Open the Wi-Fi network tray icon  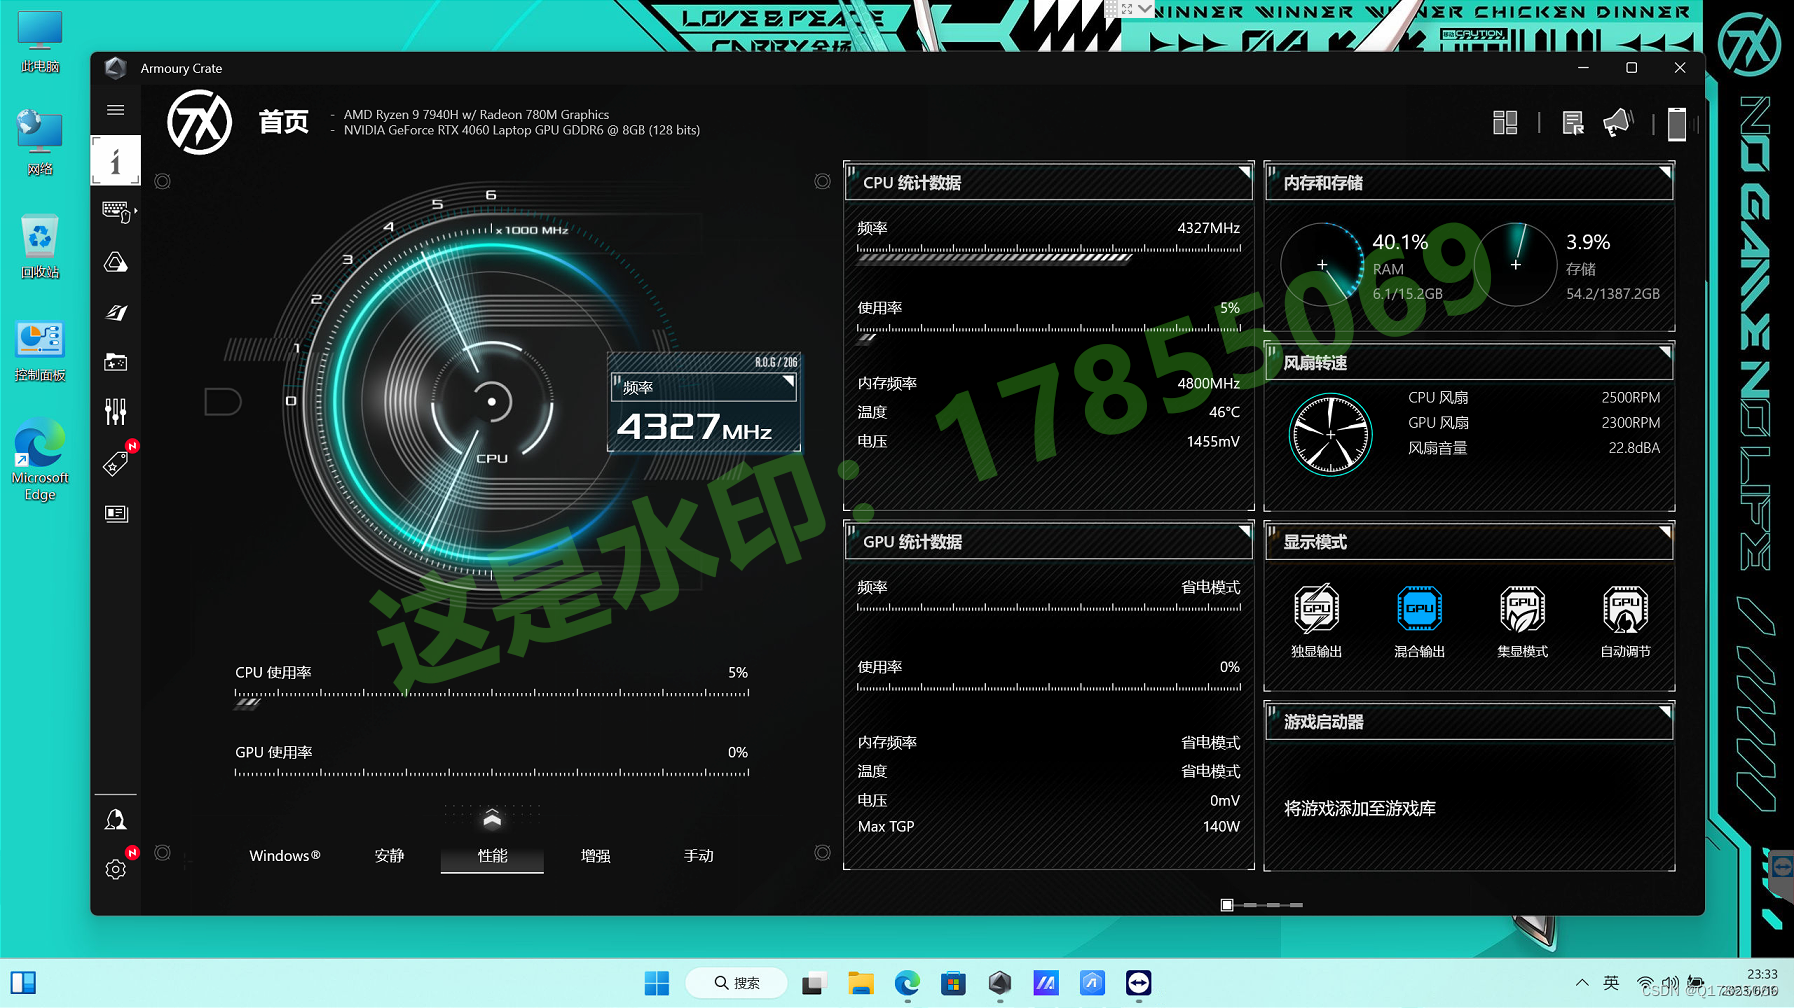1645,983
